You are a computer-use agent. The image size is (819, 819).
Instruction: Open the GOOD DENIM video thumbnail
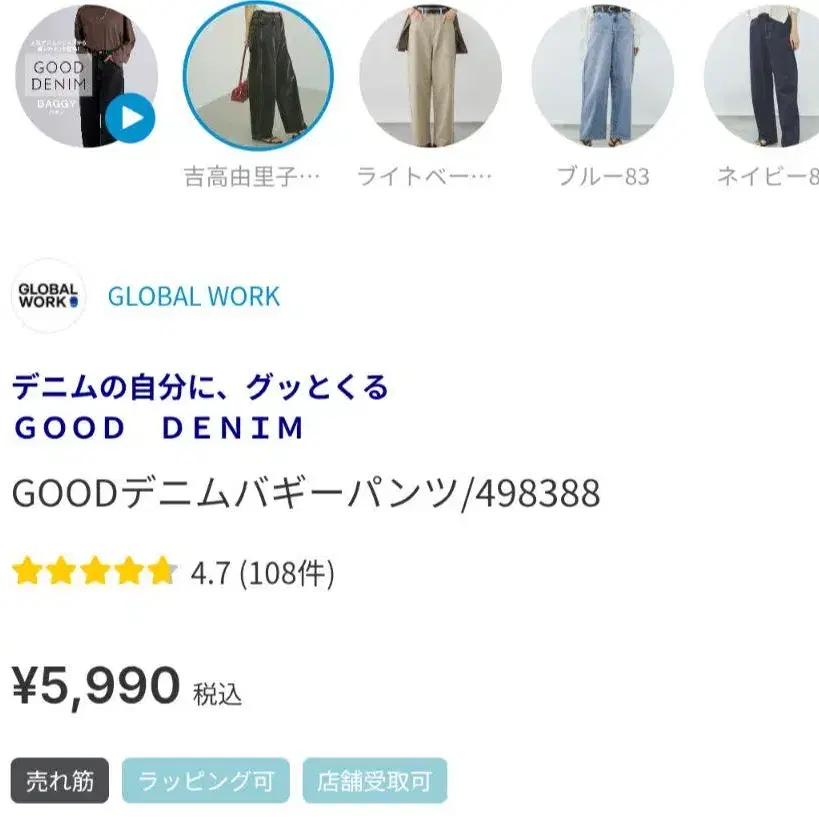point(86,76)
